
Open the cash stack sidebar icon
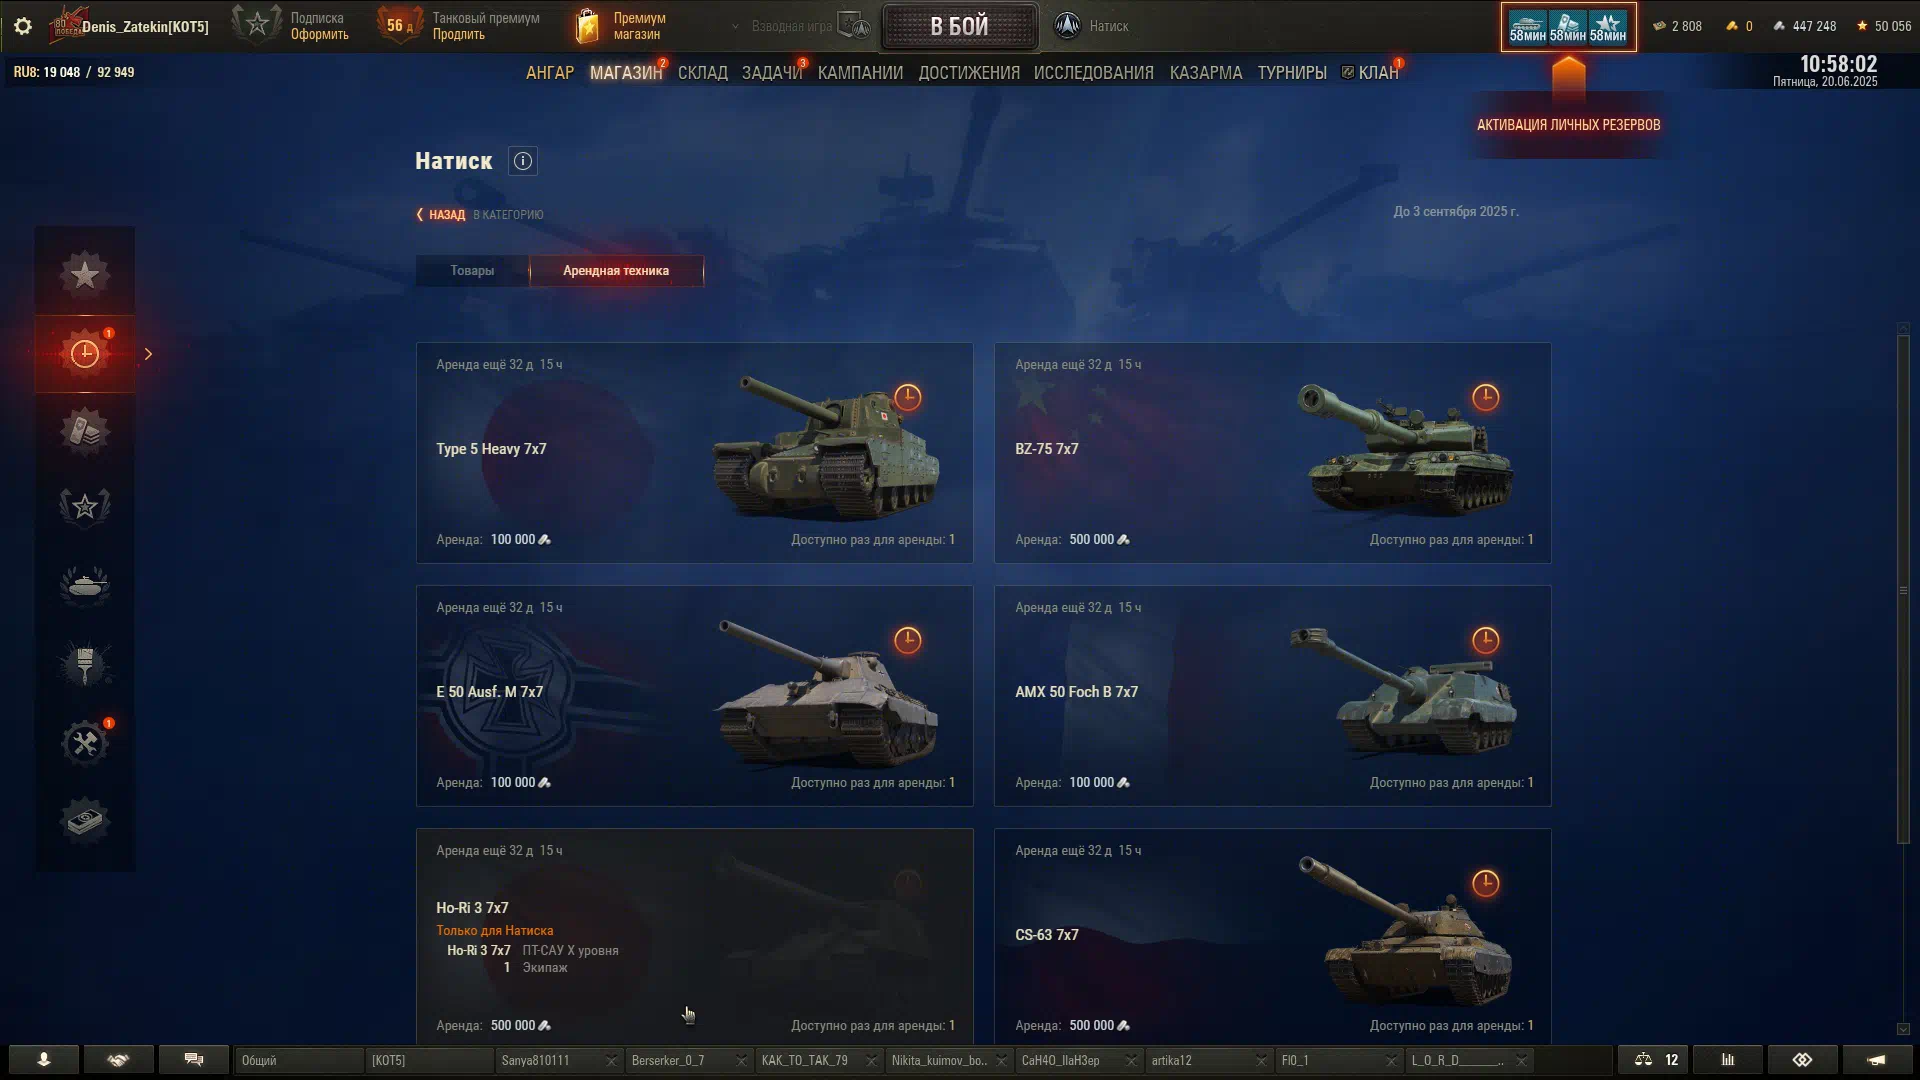[85, 821]
